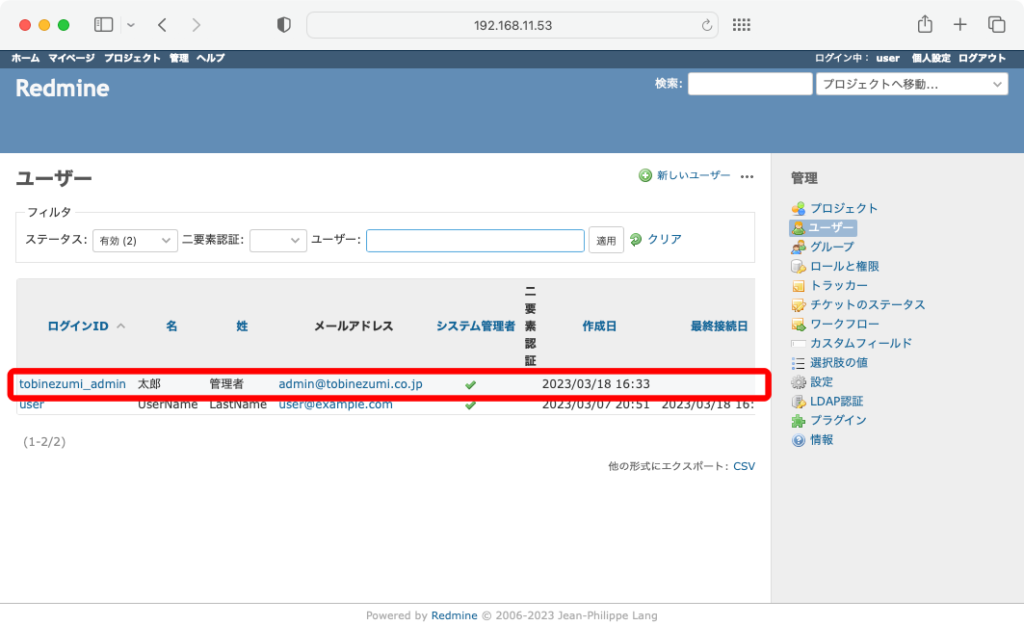Click the Safari address bar showing 192.168.11.53

512,25
